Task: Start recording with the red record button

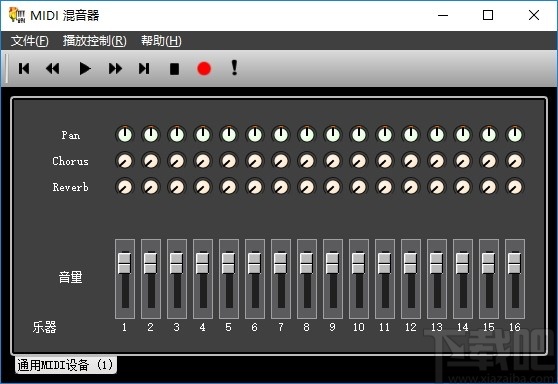Action: click(x=204, y=68)
